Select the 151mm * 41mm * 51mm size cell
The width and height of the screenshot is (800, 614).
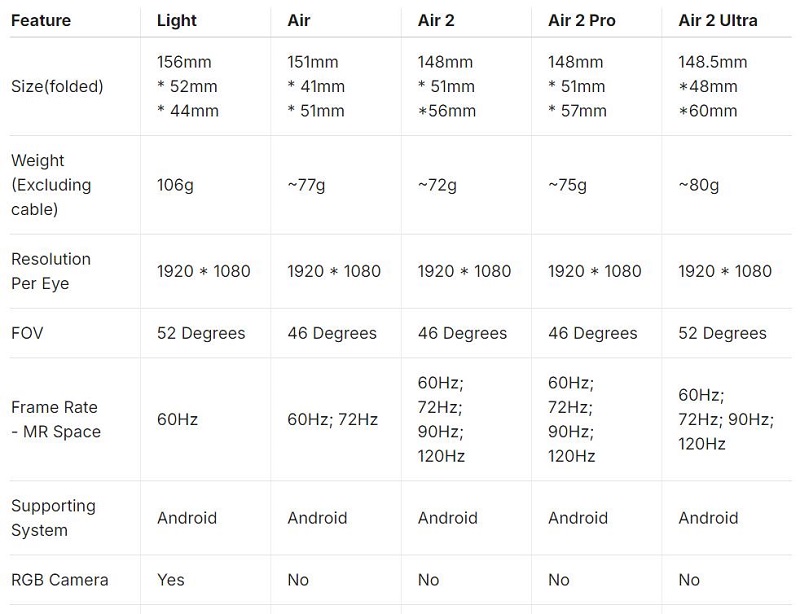tap(316, 86)
